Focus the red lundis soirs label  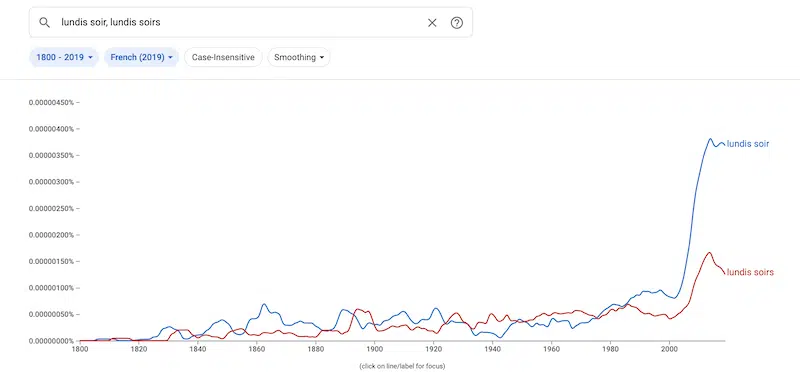click(750, 272)
